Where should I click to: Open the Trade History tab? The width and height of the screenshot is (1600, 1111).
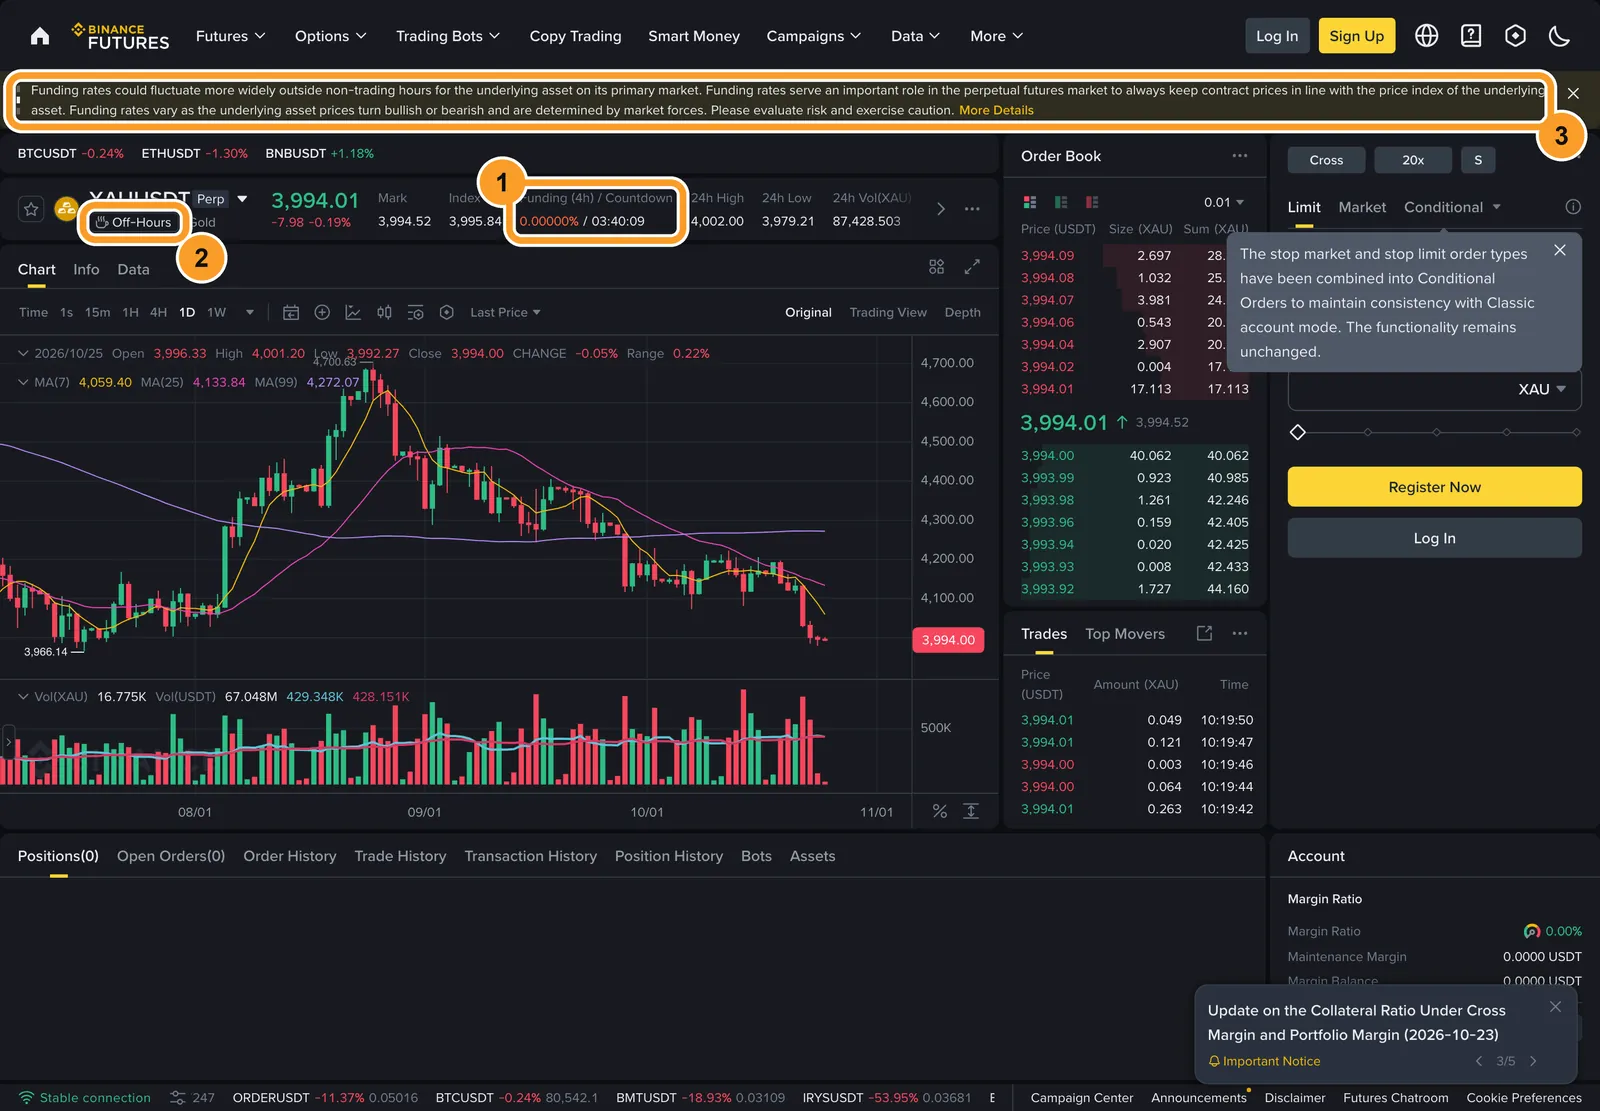coord(400,856)
